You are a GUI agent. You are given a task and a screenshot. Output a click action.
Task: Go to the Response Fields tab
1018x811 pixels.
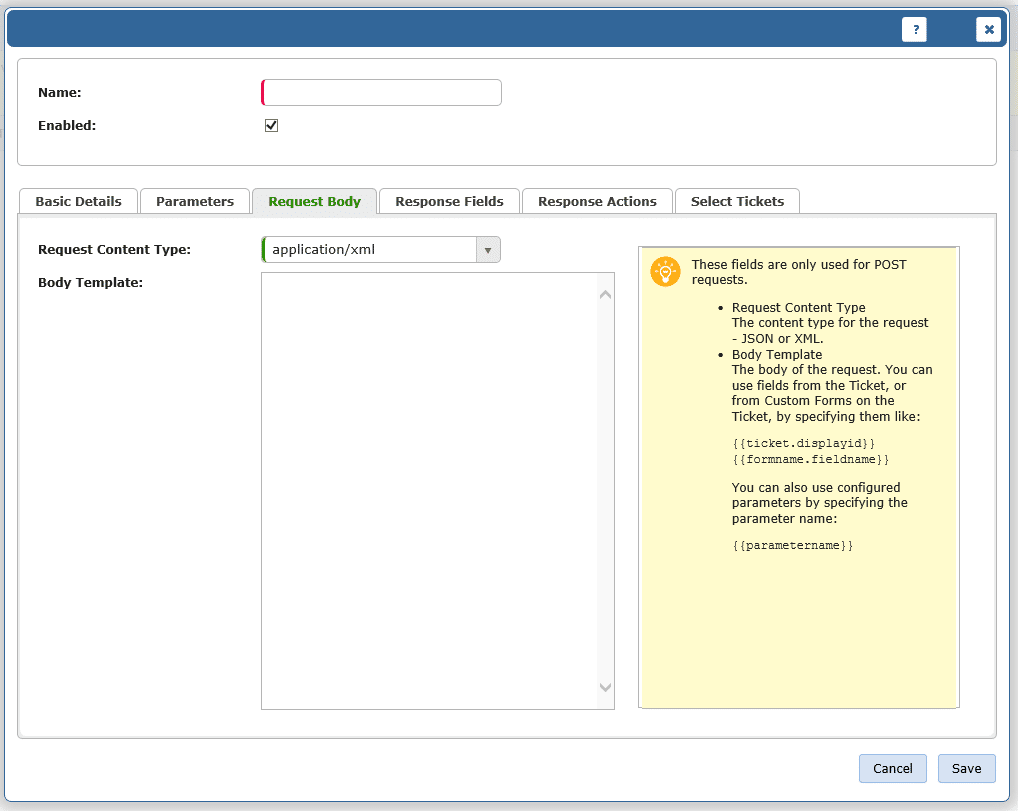click(449, 201)
